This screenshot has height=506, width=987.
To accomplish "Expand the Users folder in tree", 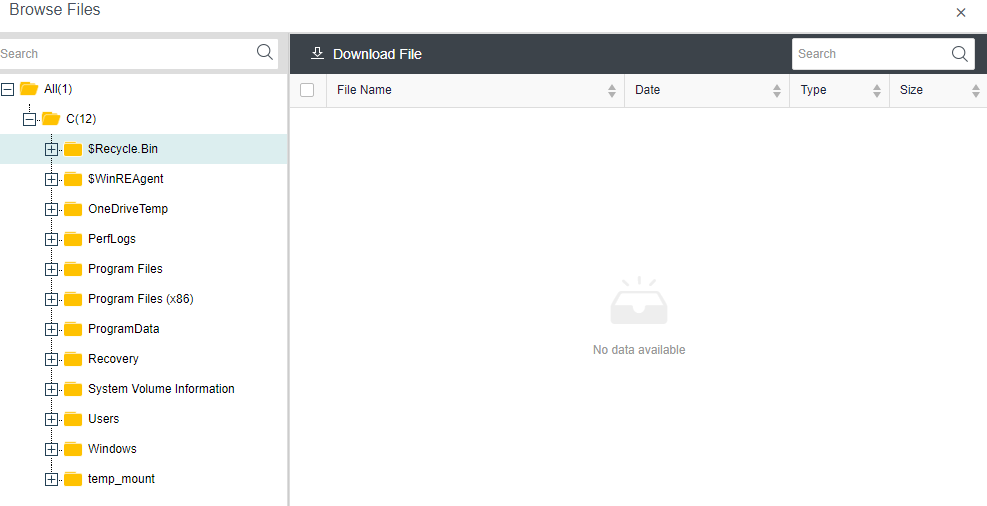I will [52, 419].
